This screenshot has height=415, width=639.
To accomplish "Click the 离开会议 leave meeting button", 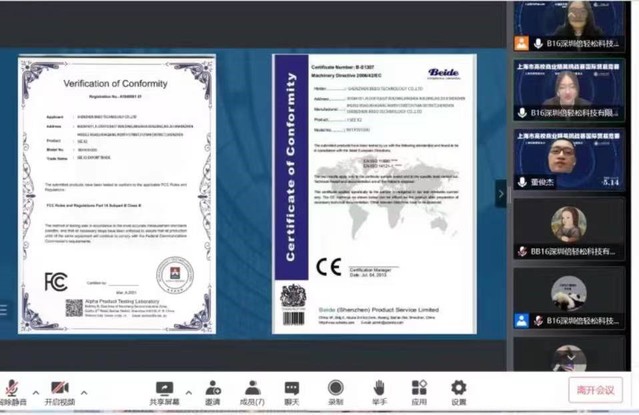I will click(x=595, y=390).
